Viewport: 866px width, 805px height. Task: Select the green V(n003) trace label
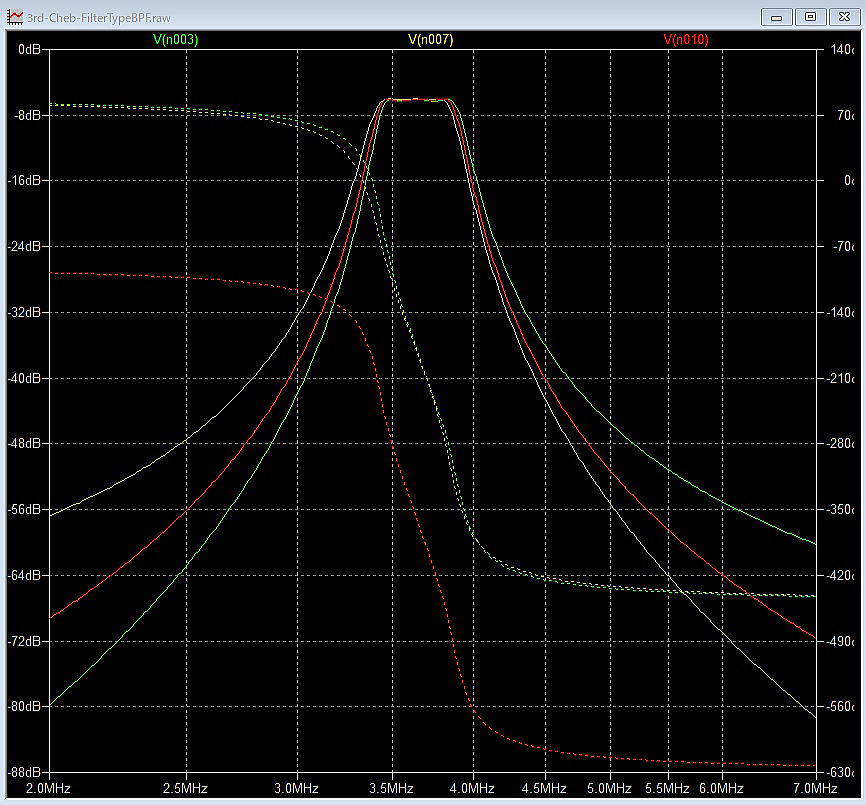pos(175,40)
